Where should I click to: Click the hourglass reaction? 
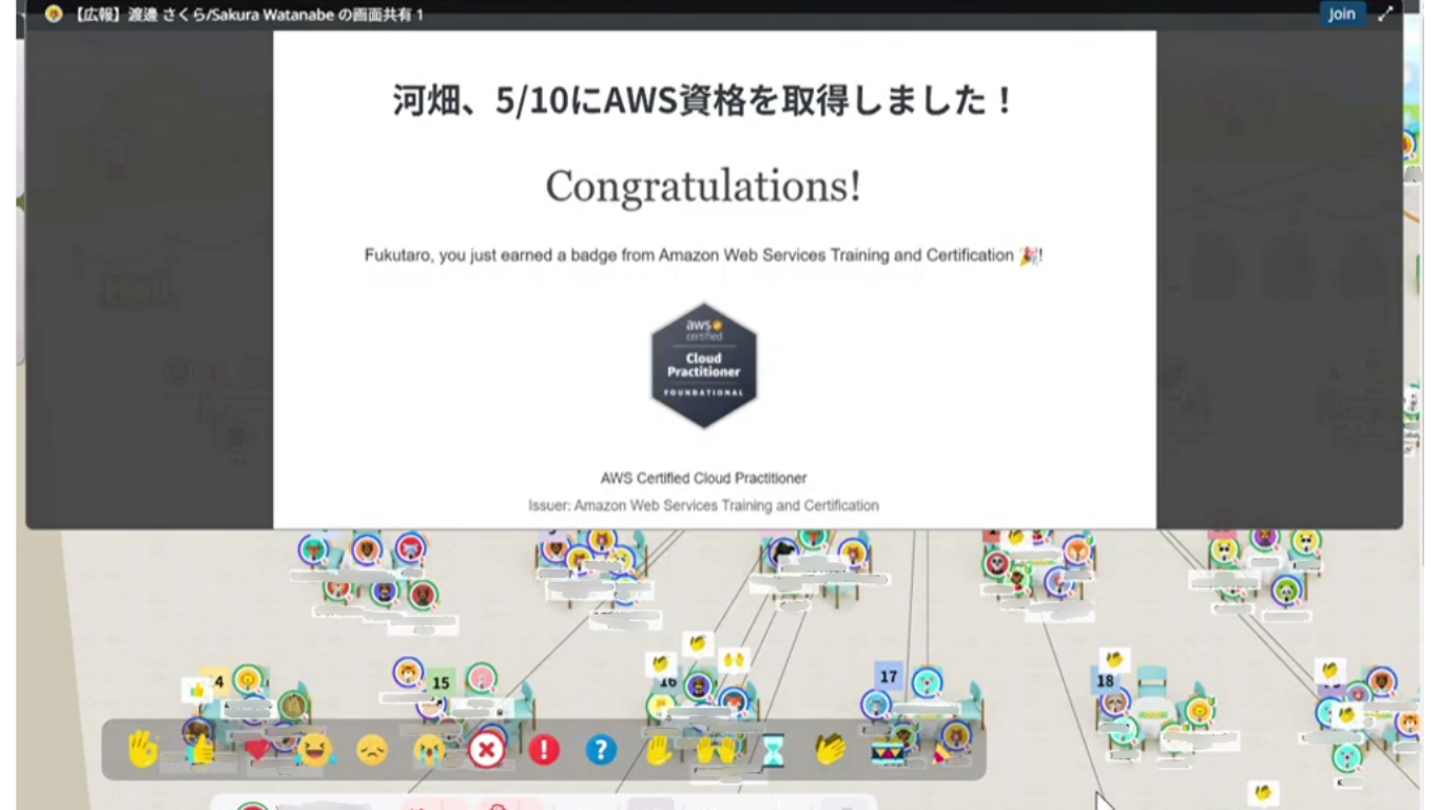tap(773, 750)
